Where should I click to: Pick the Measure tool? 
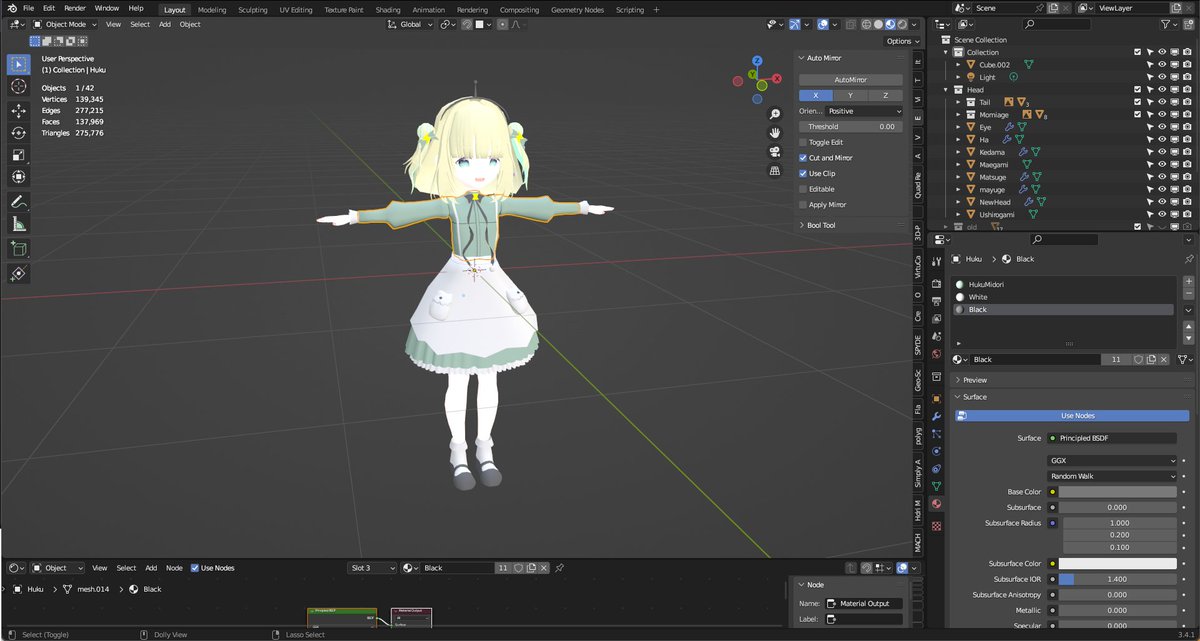[x=18, y=224]
